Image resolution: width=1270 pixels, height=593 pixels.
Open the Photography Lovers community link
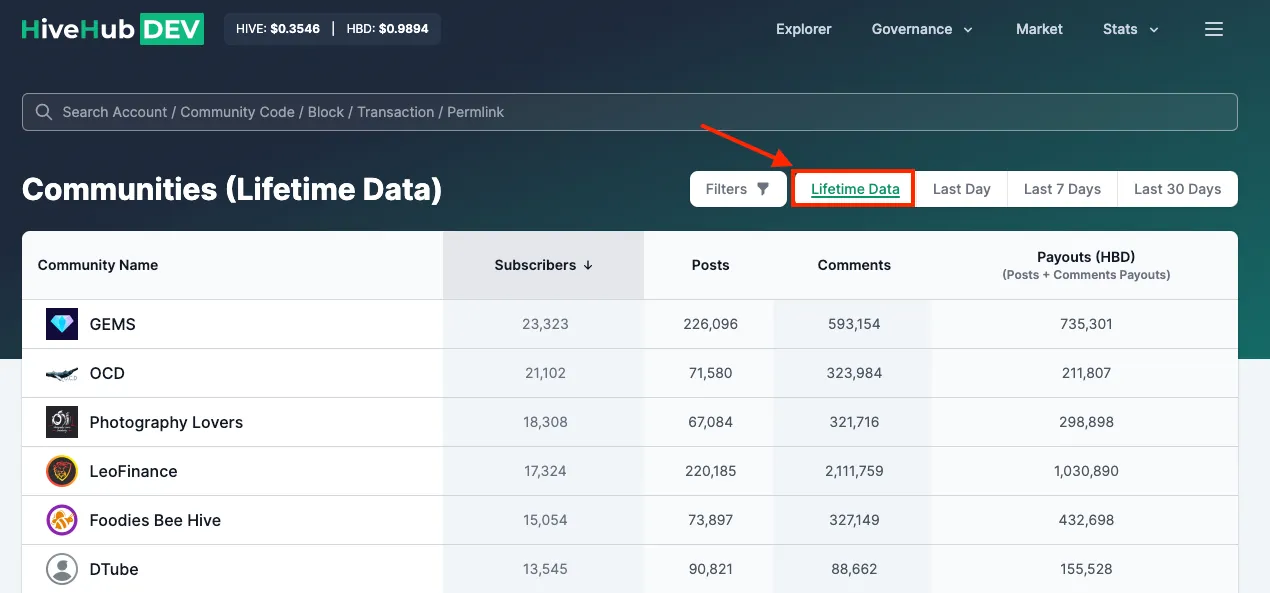[166, 422]
